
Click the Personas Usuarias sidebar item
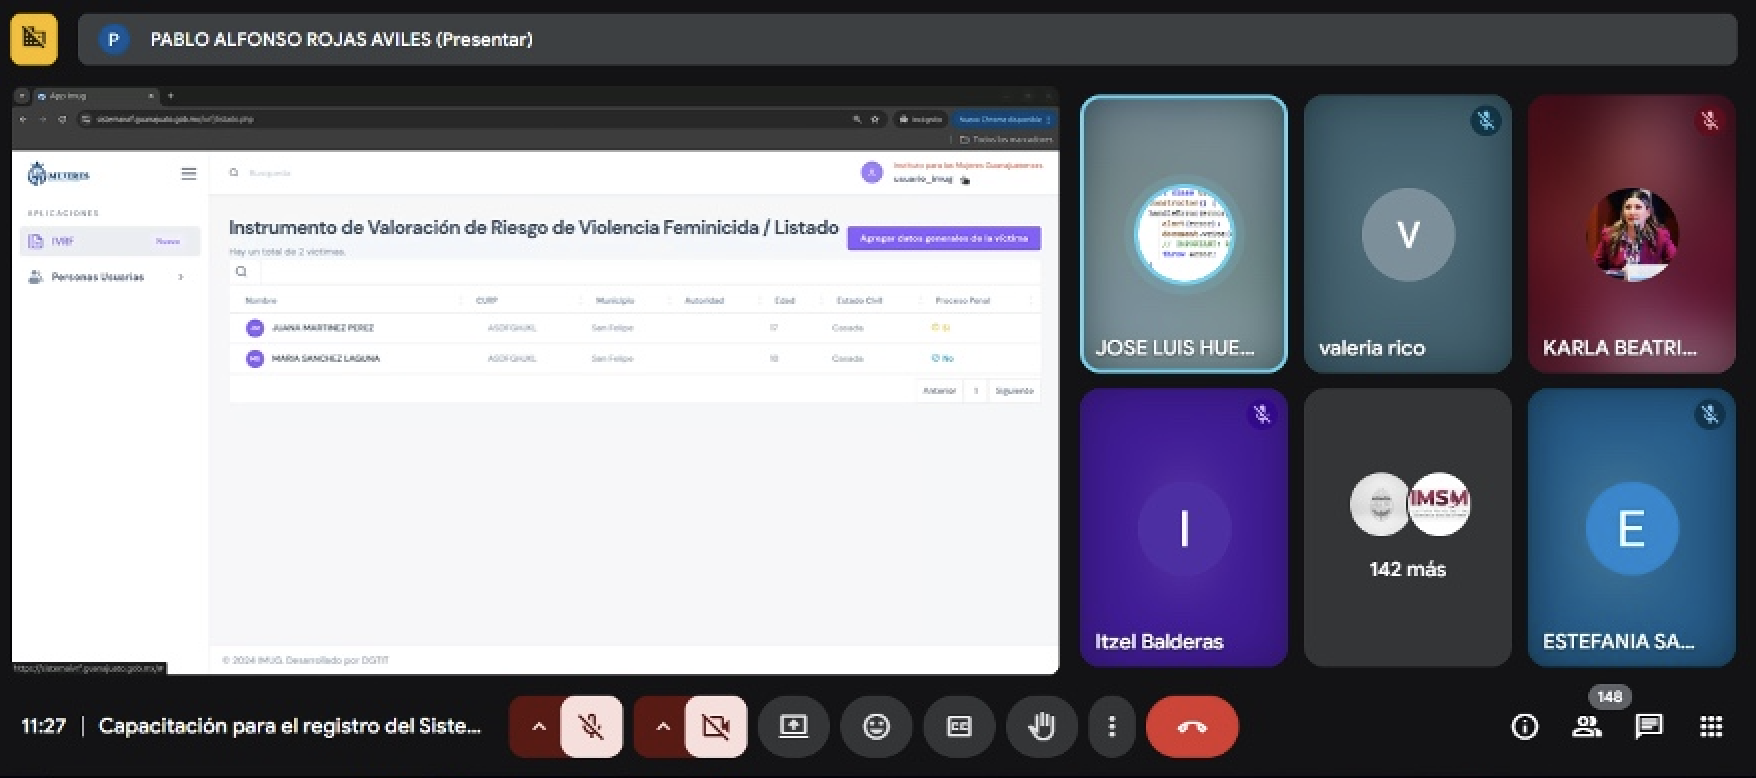pyautogui.click(x=98, y=277)
